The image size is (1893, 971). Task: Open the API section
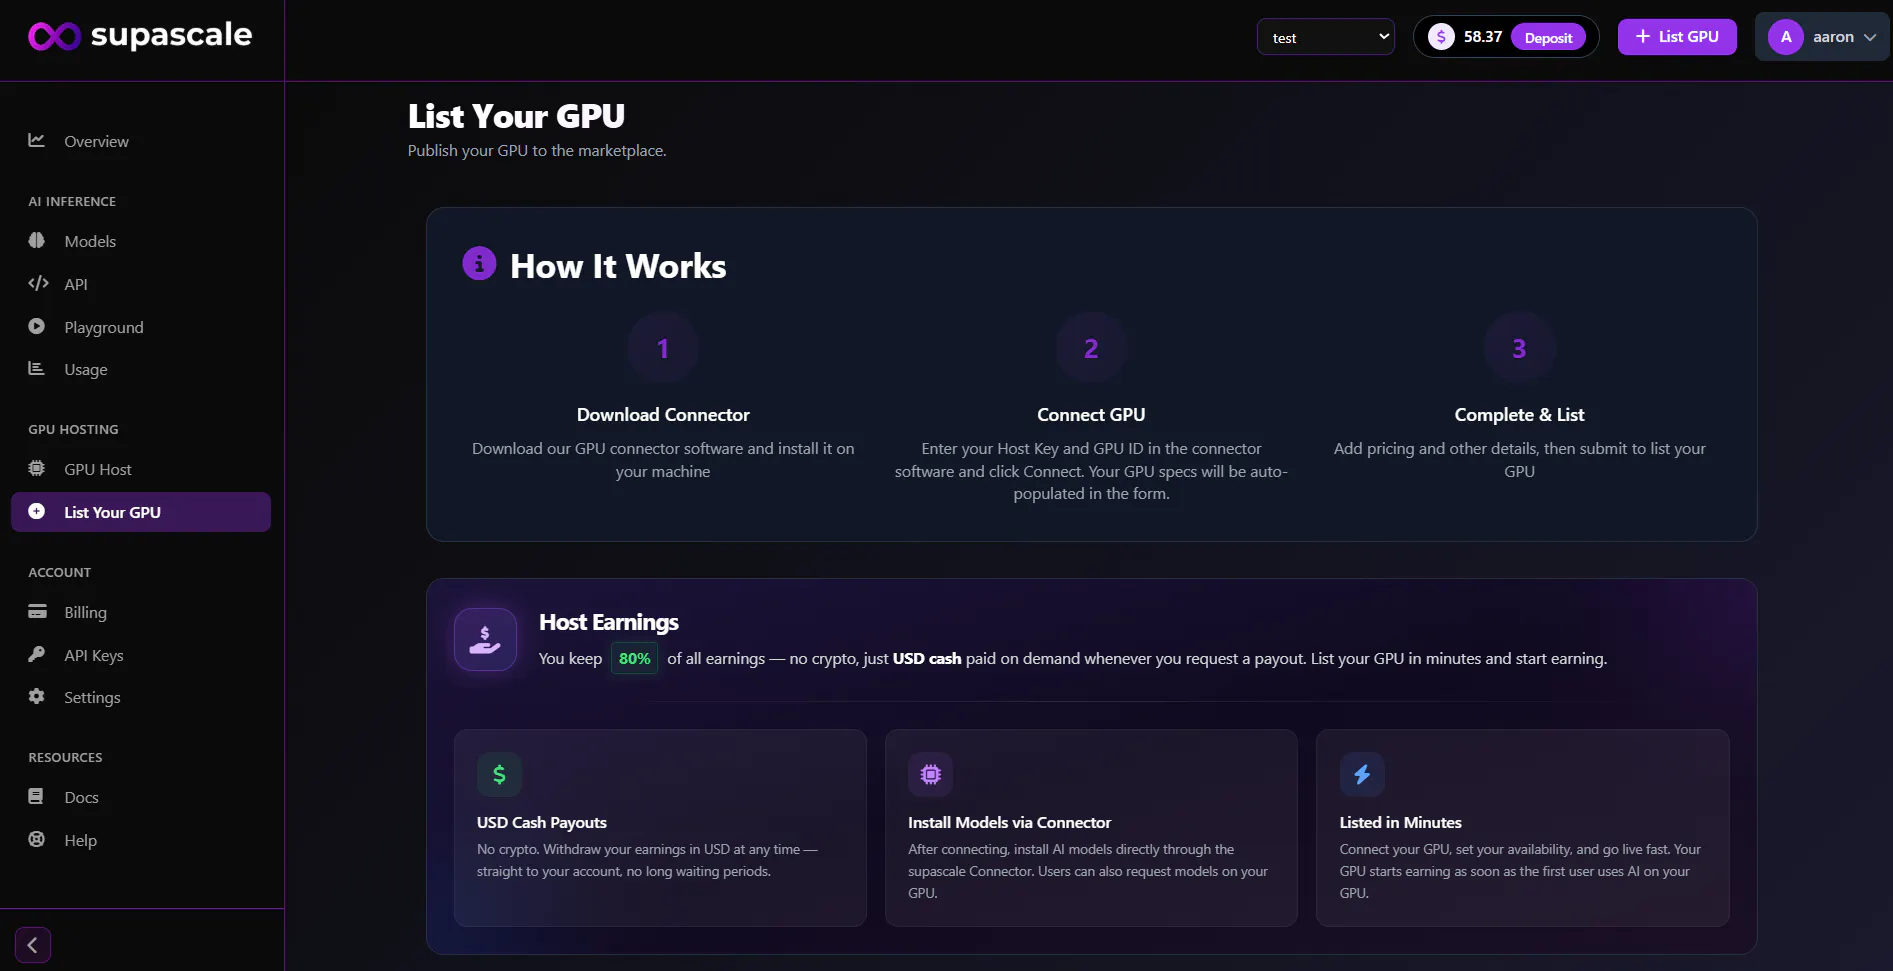coord(141,284)
